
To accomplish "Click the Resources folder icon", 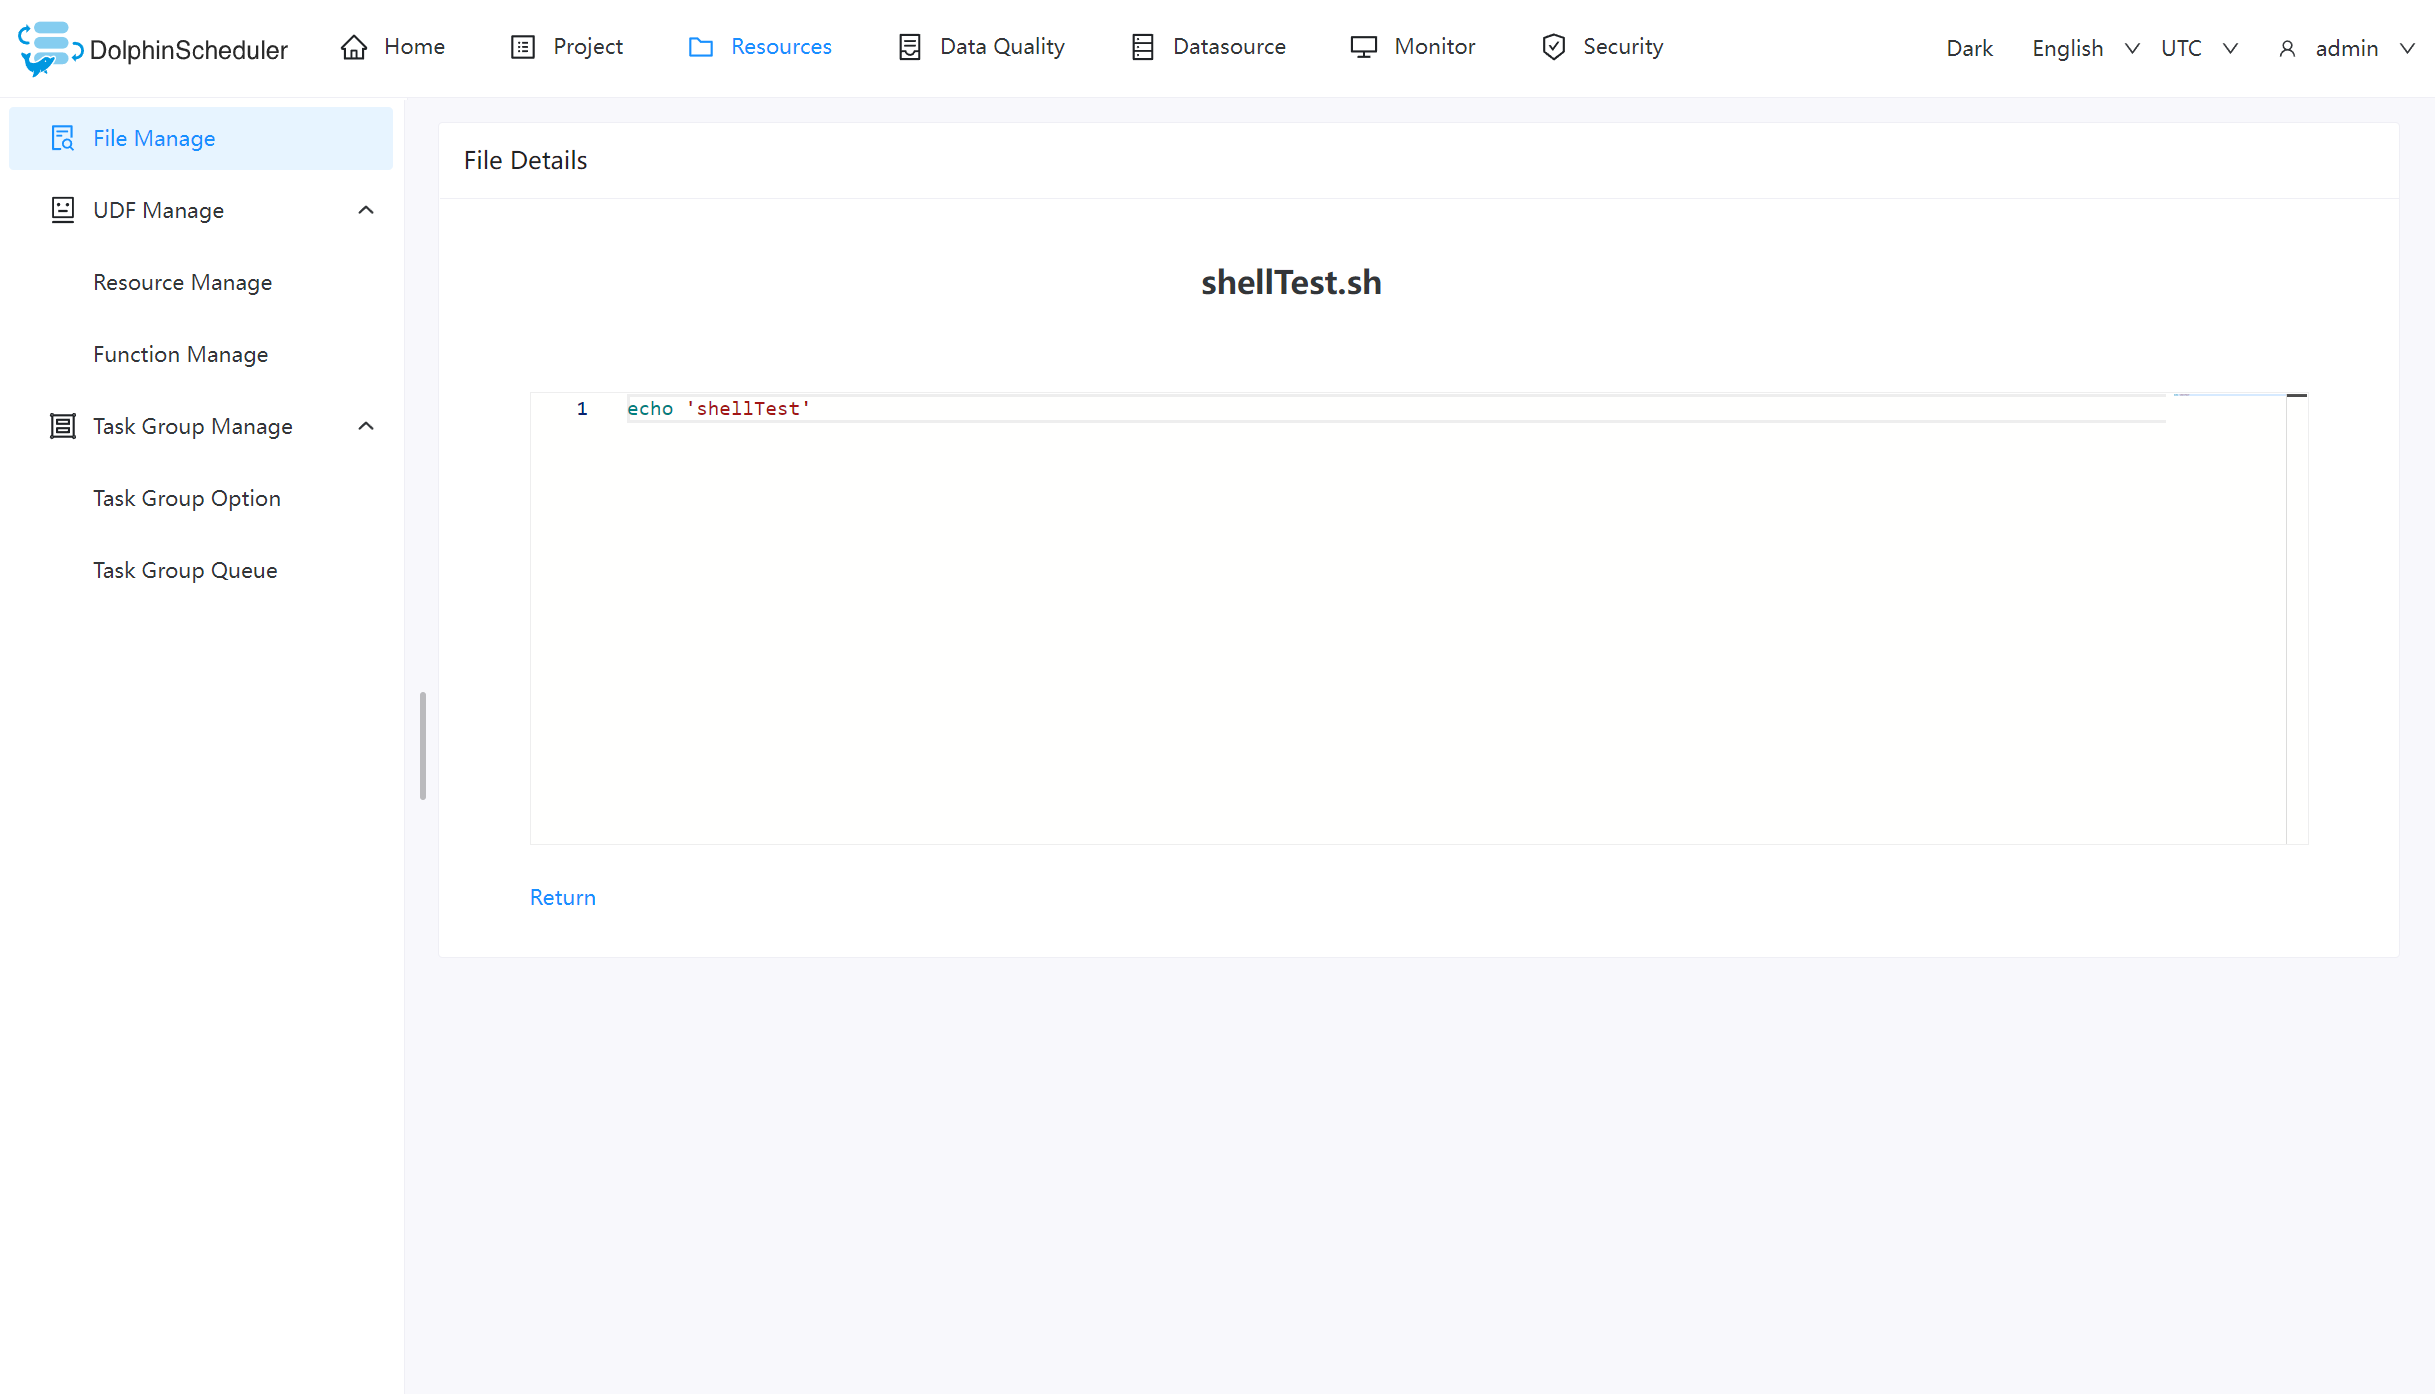I will tap(701, 46).
